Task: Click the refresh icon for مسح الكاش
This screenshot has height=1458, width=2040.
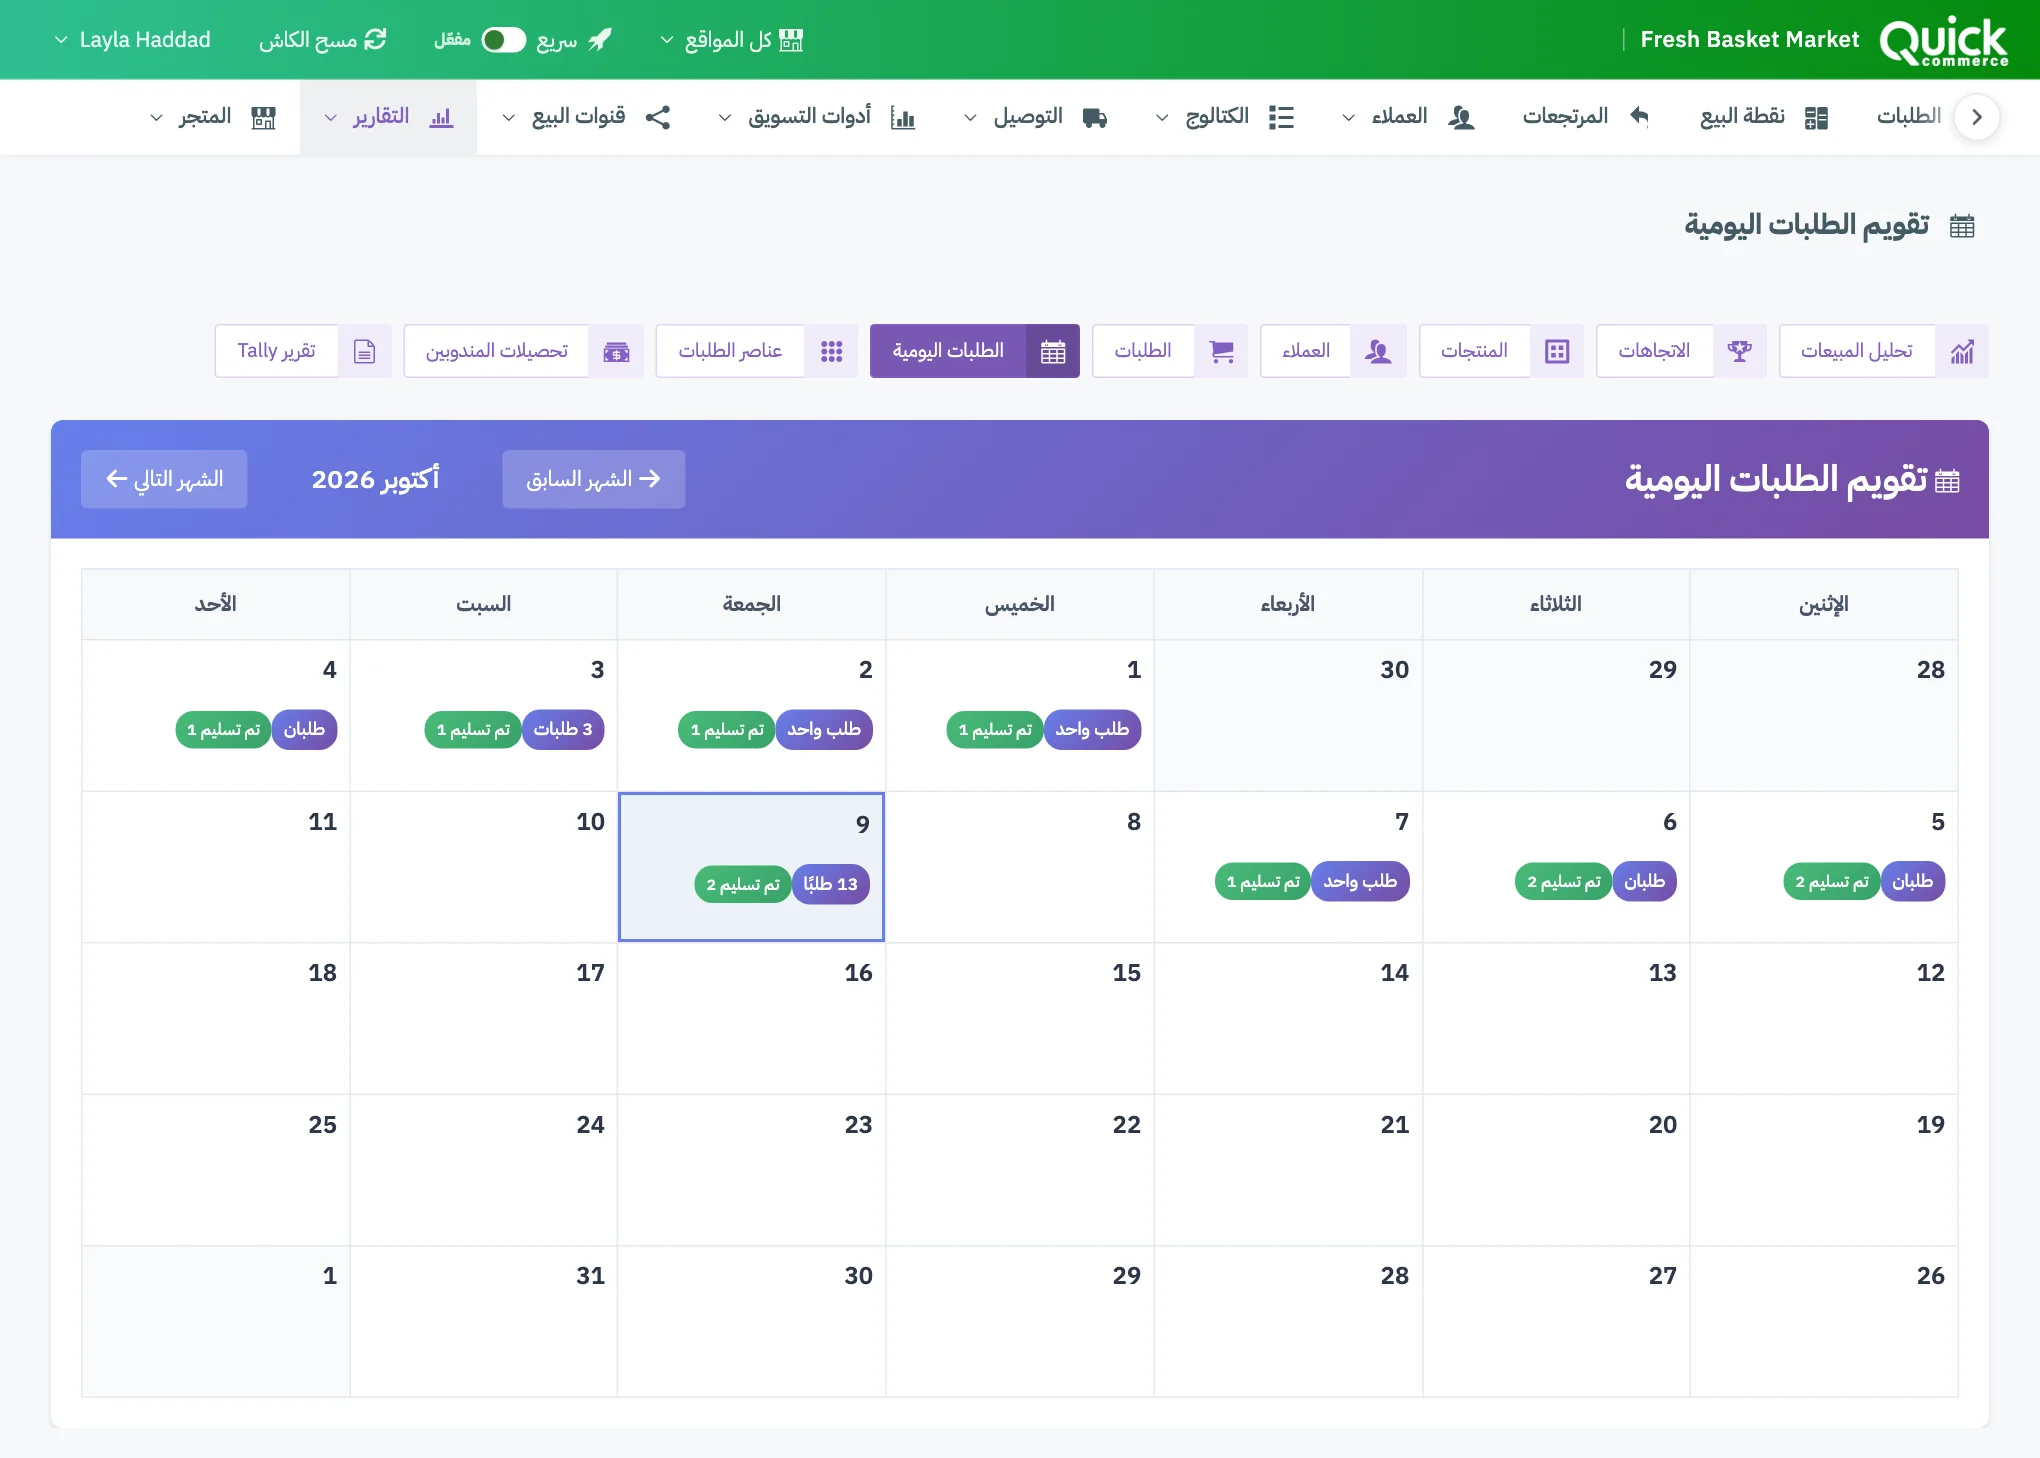Action: (x=375, y=40)
